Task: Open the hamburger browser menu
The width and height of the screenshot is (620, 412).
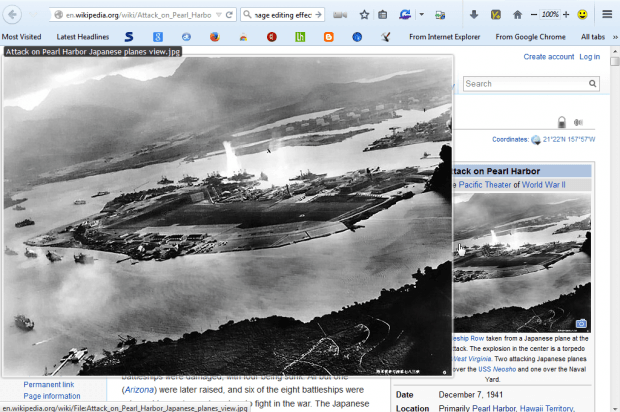Action: coord(607,15)
